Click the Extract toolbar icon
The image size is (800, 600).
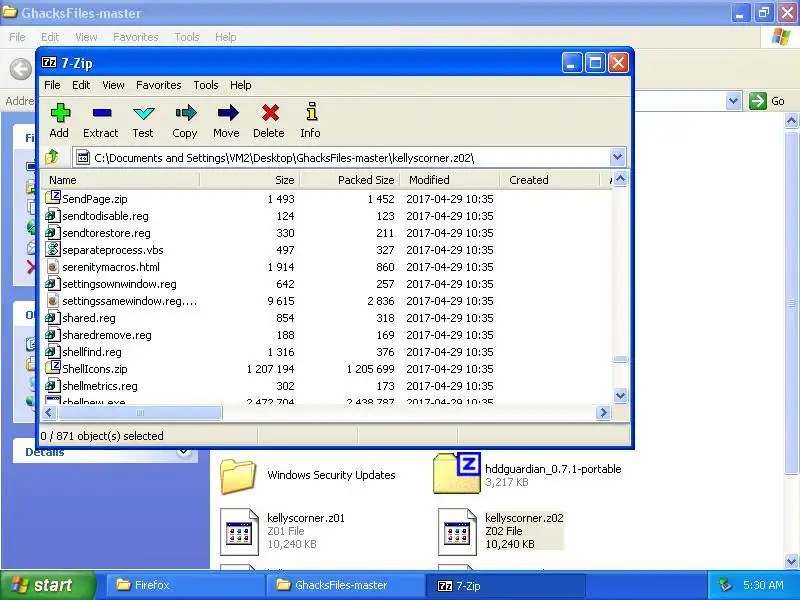click(102, 113)
